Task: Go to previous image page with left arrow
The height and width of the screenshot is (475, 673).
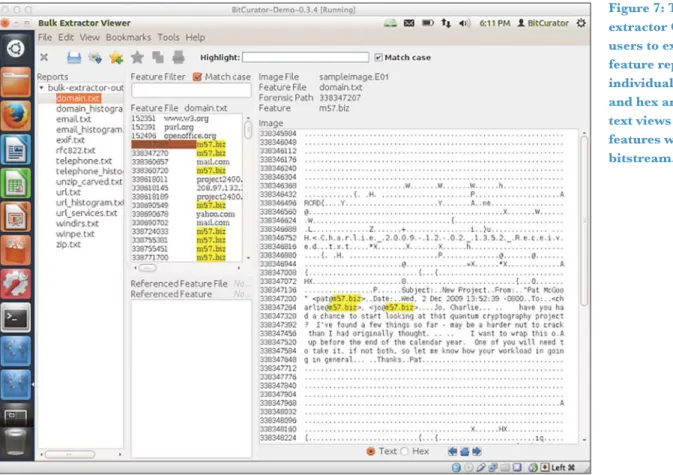Action: click(452, 451)
